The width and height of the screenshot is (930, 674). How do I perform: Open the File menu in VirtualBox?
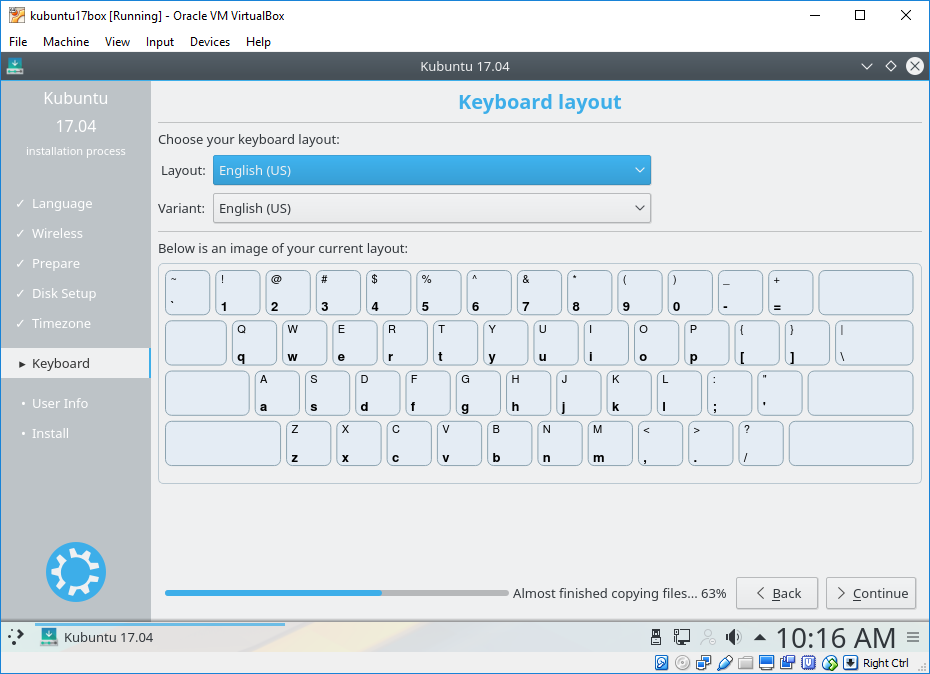click(x=18, y=42)
